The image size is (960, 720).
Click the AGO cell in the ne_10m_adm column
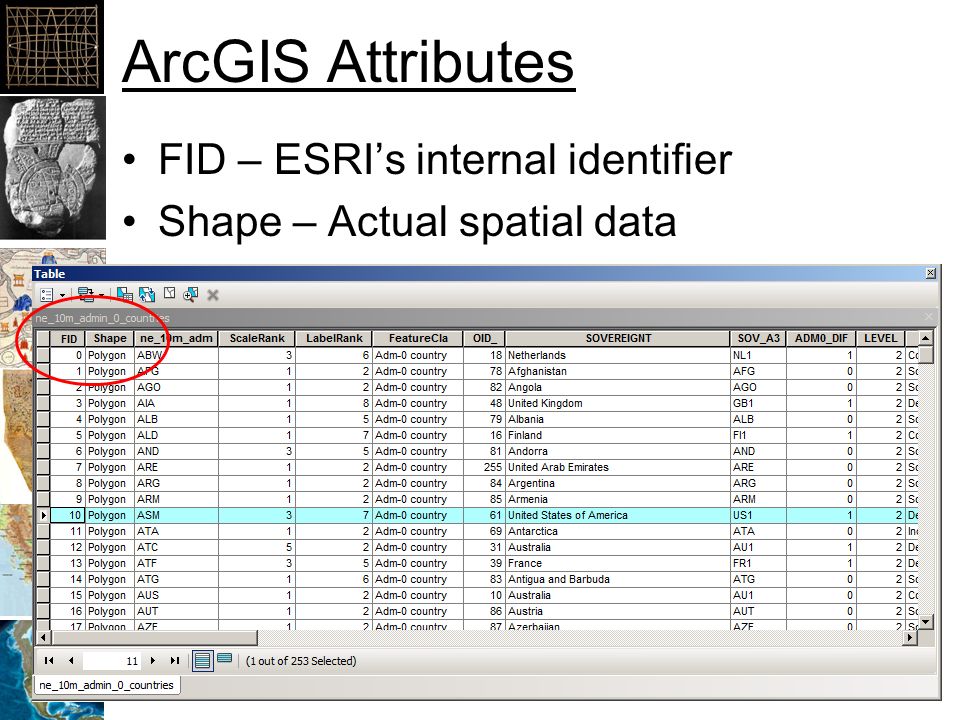tap(176, 388)
